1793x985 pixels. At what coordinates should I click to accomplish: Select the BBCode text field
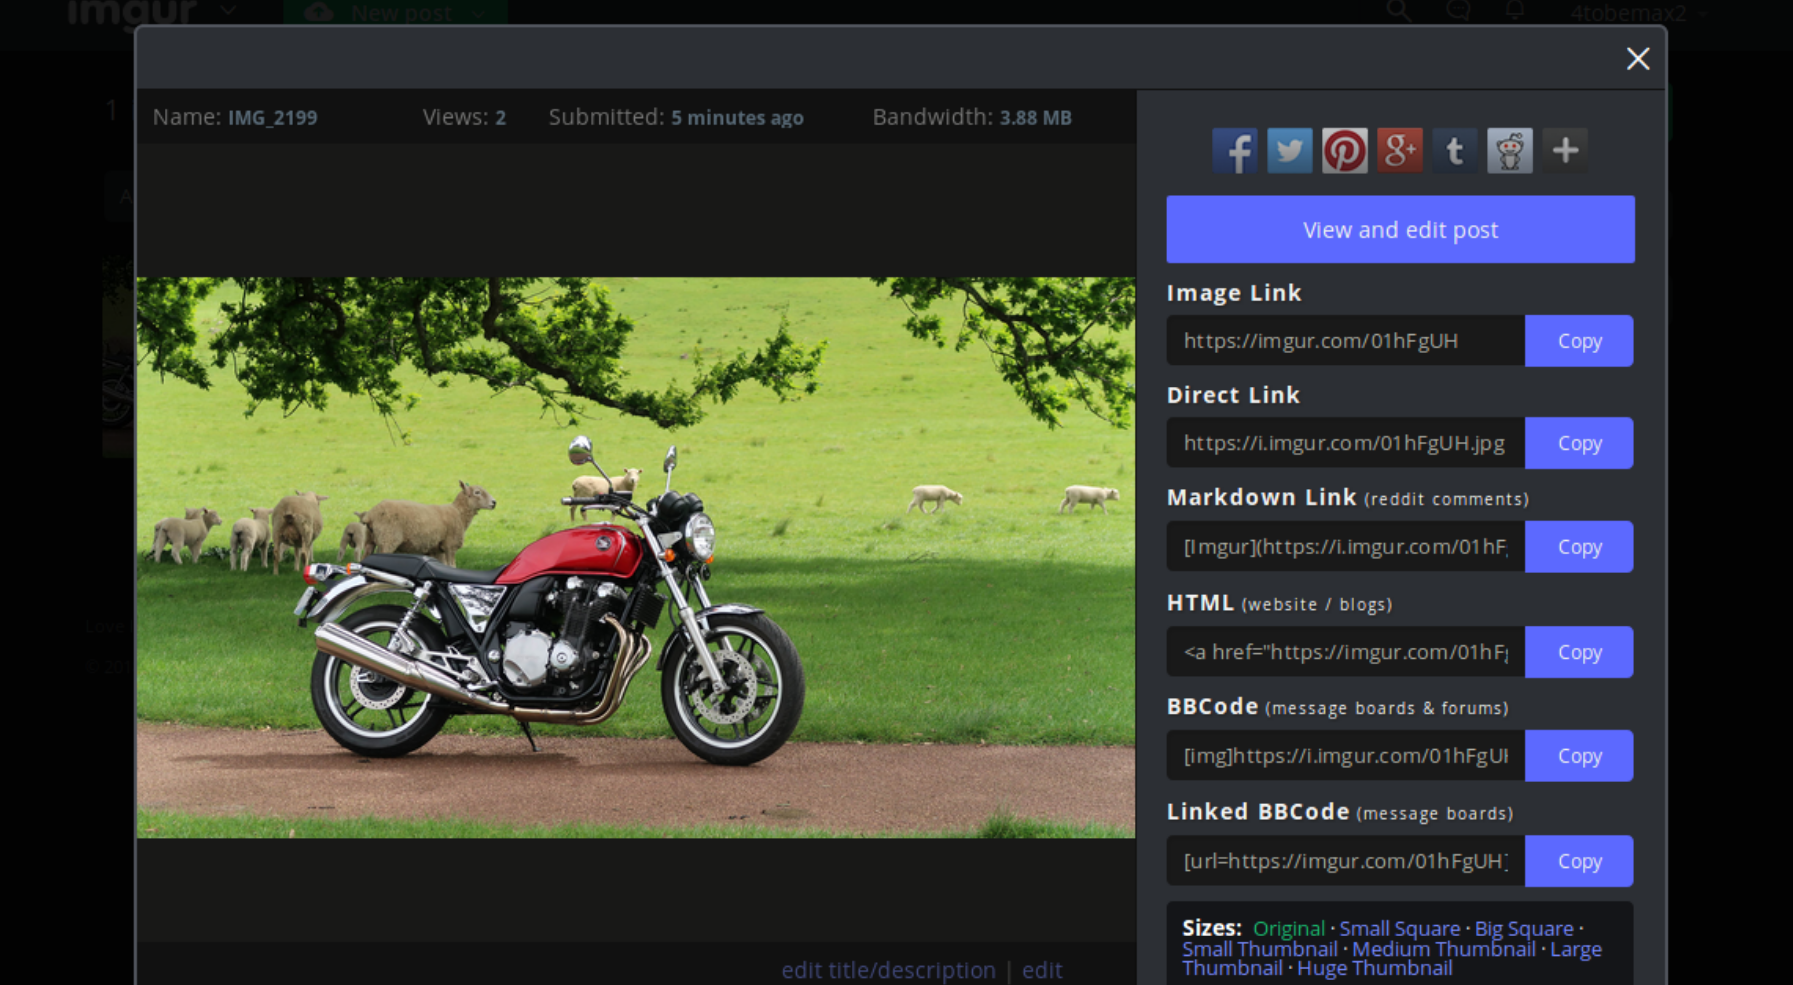tap(1346, 756)
